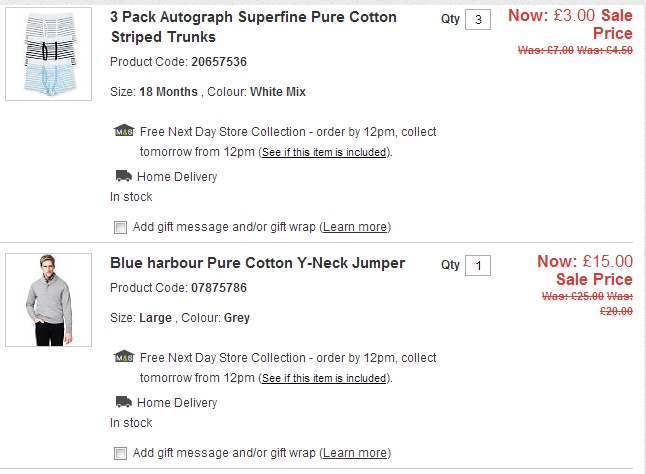Click 'See if this item is included' for jumper
The image size is (646, 474).
point(324,379)
